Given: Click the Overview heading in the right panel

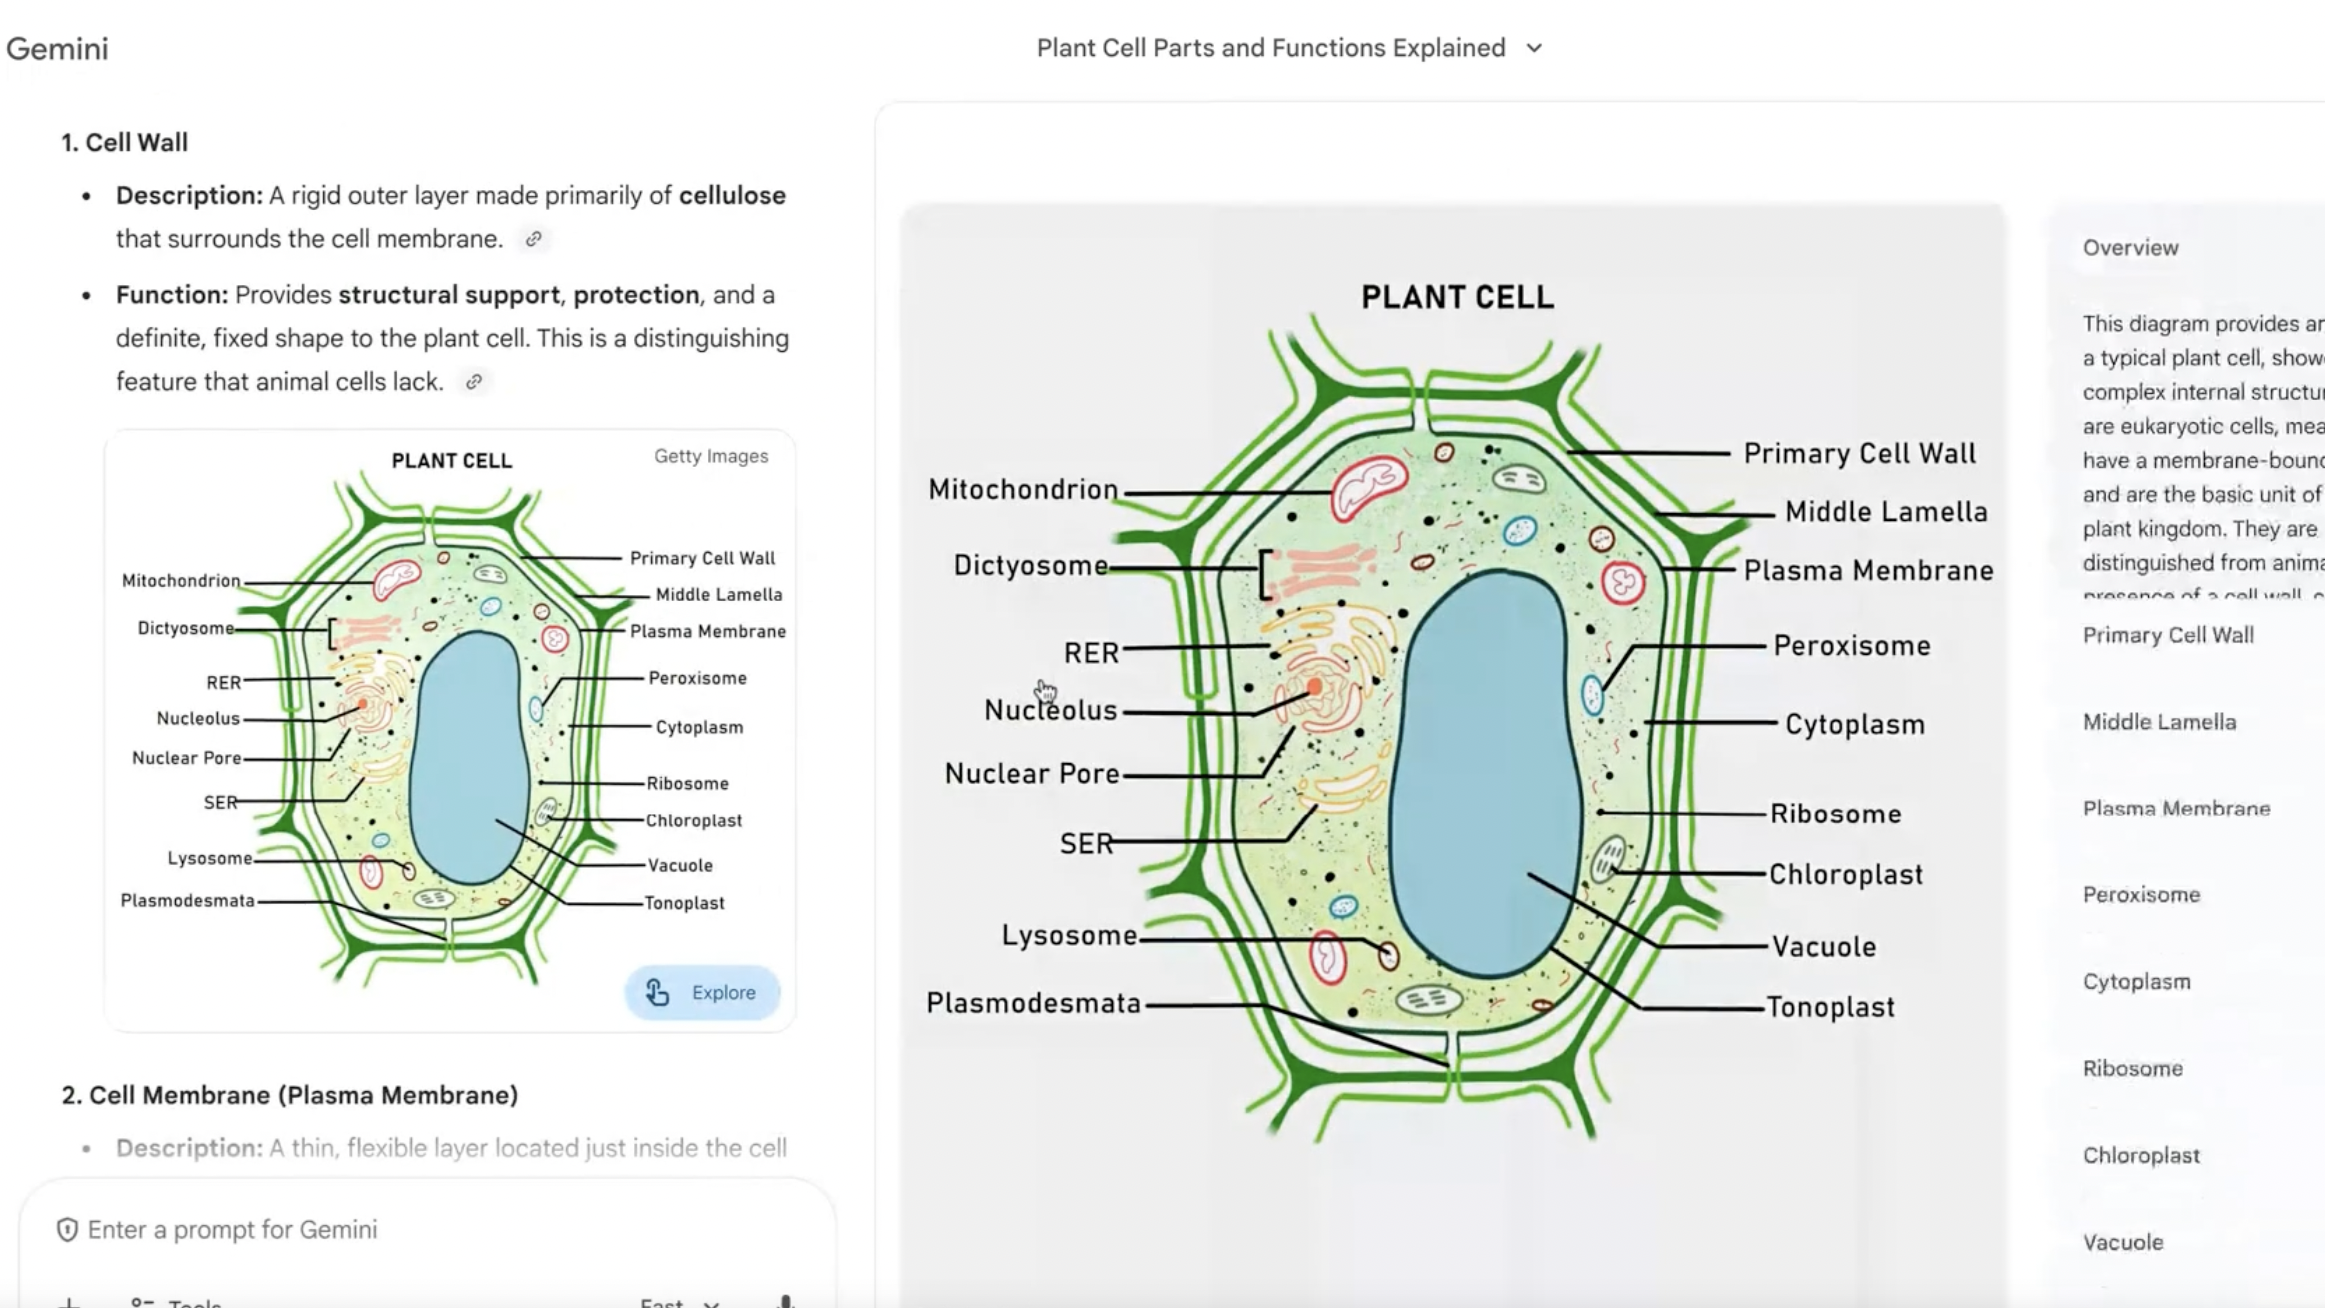Looking at the screenshot, I should point(2130,248).
